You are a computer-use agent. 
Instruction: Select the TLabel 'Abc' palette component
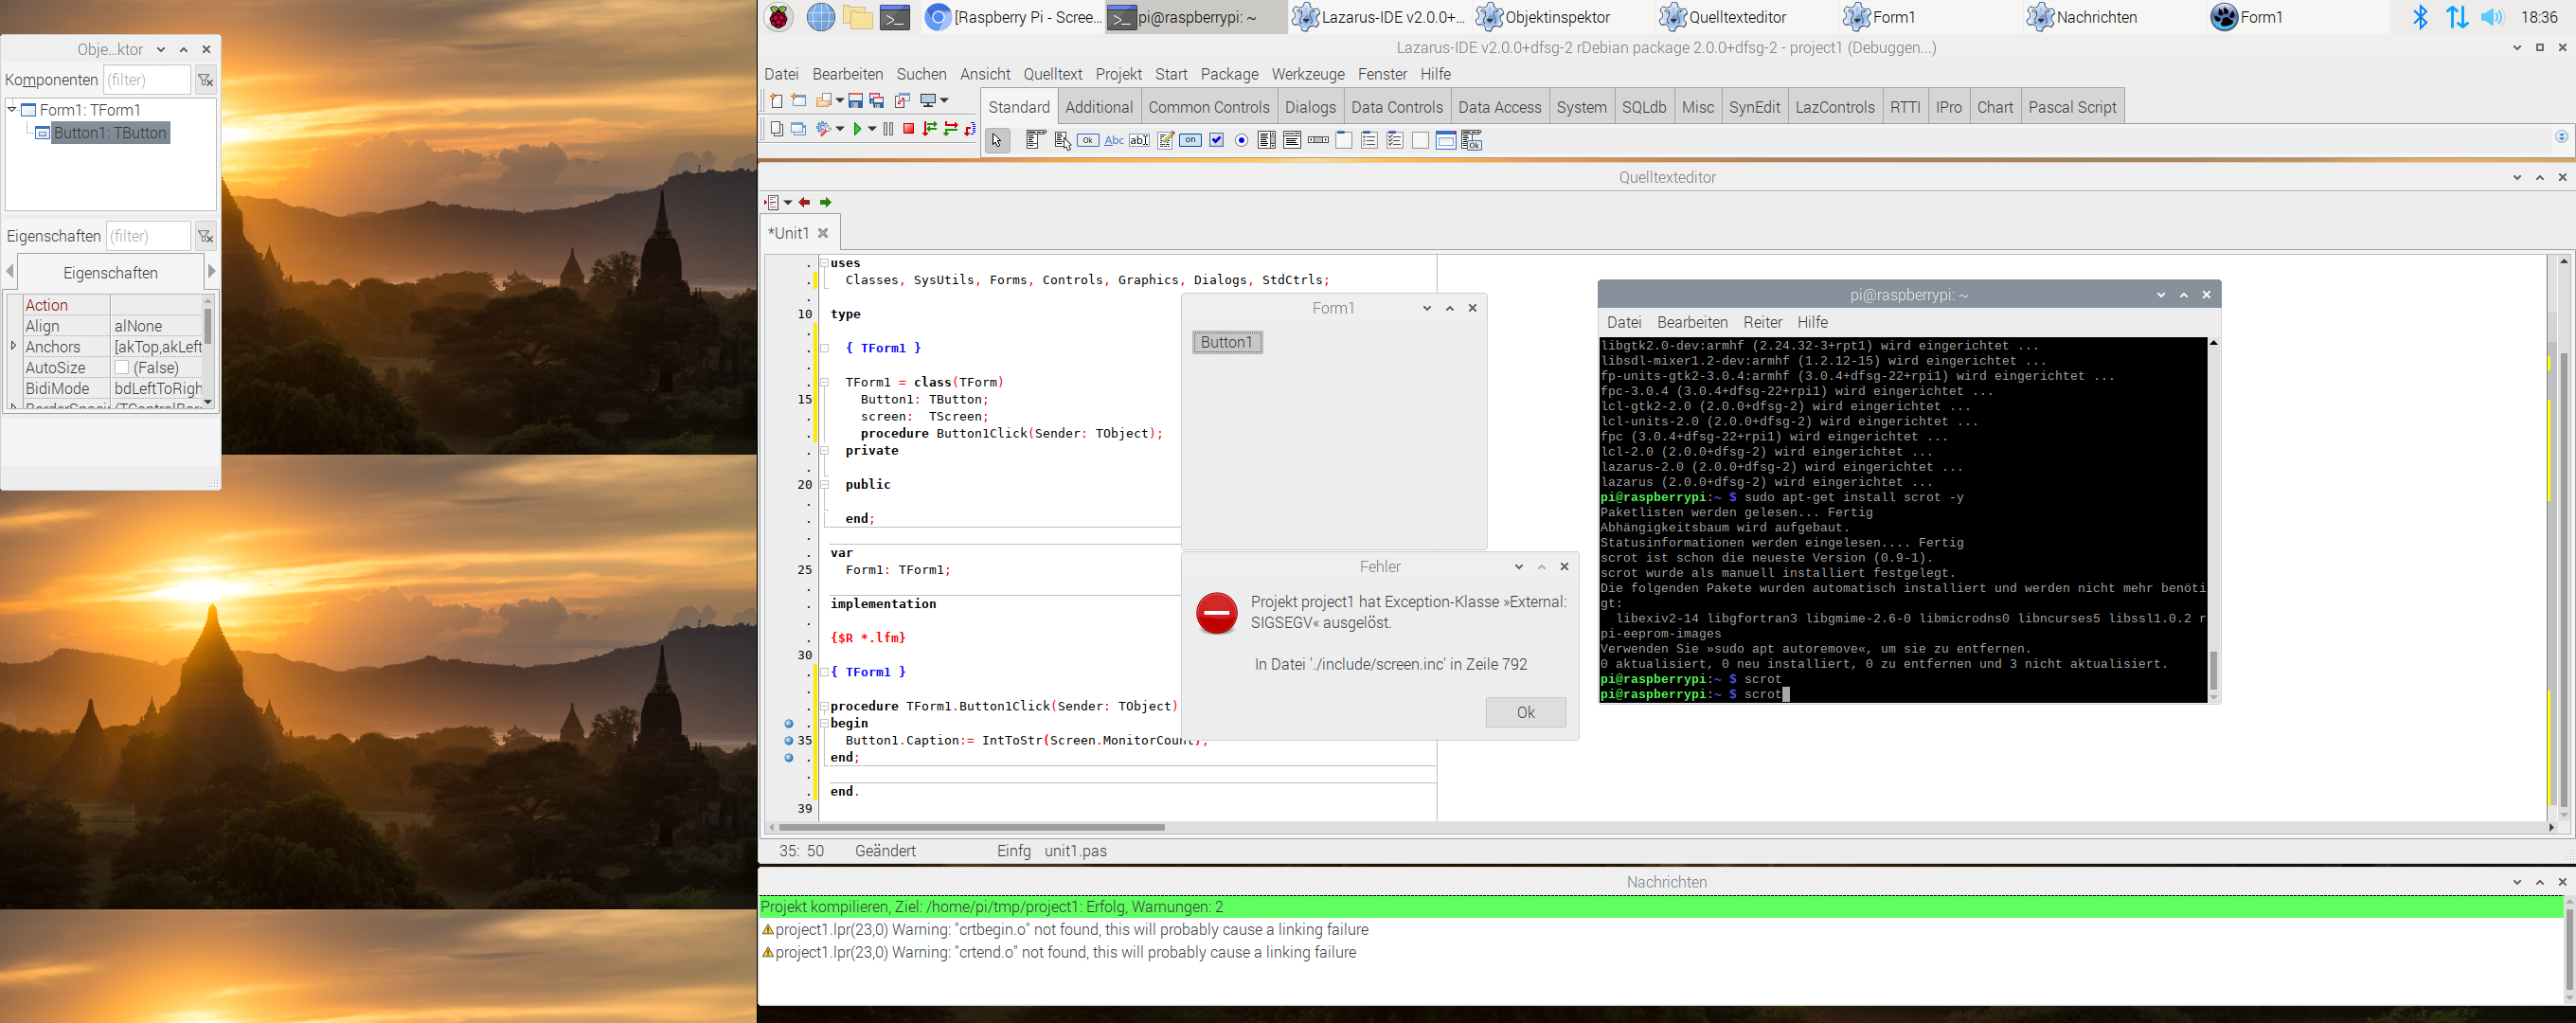tap(1113, 141)
